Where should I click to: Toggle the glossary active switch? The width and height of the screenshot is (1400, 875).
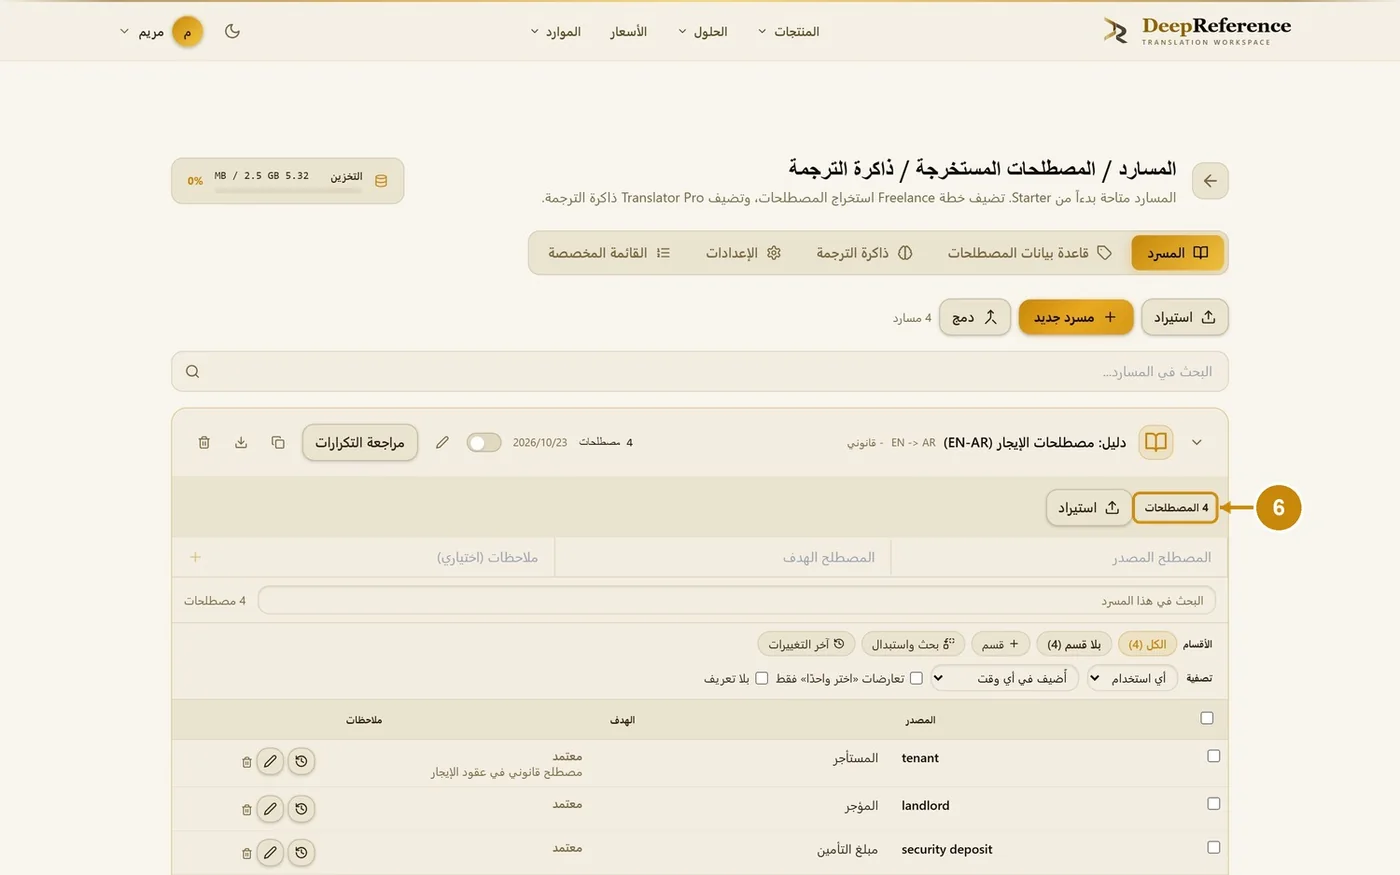(484, 442)
